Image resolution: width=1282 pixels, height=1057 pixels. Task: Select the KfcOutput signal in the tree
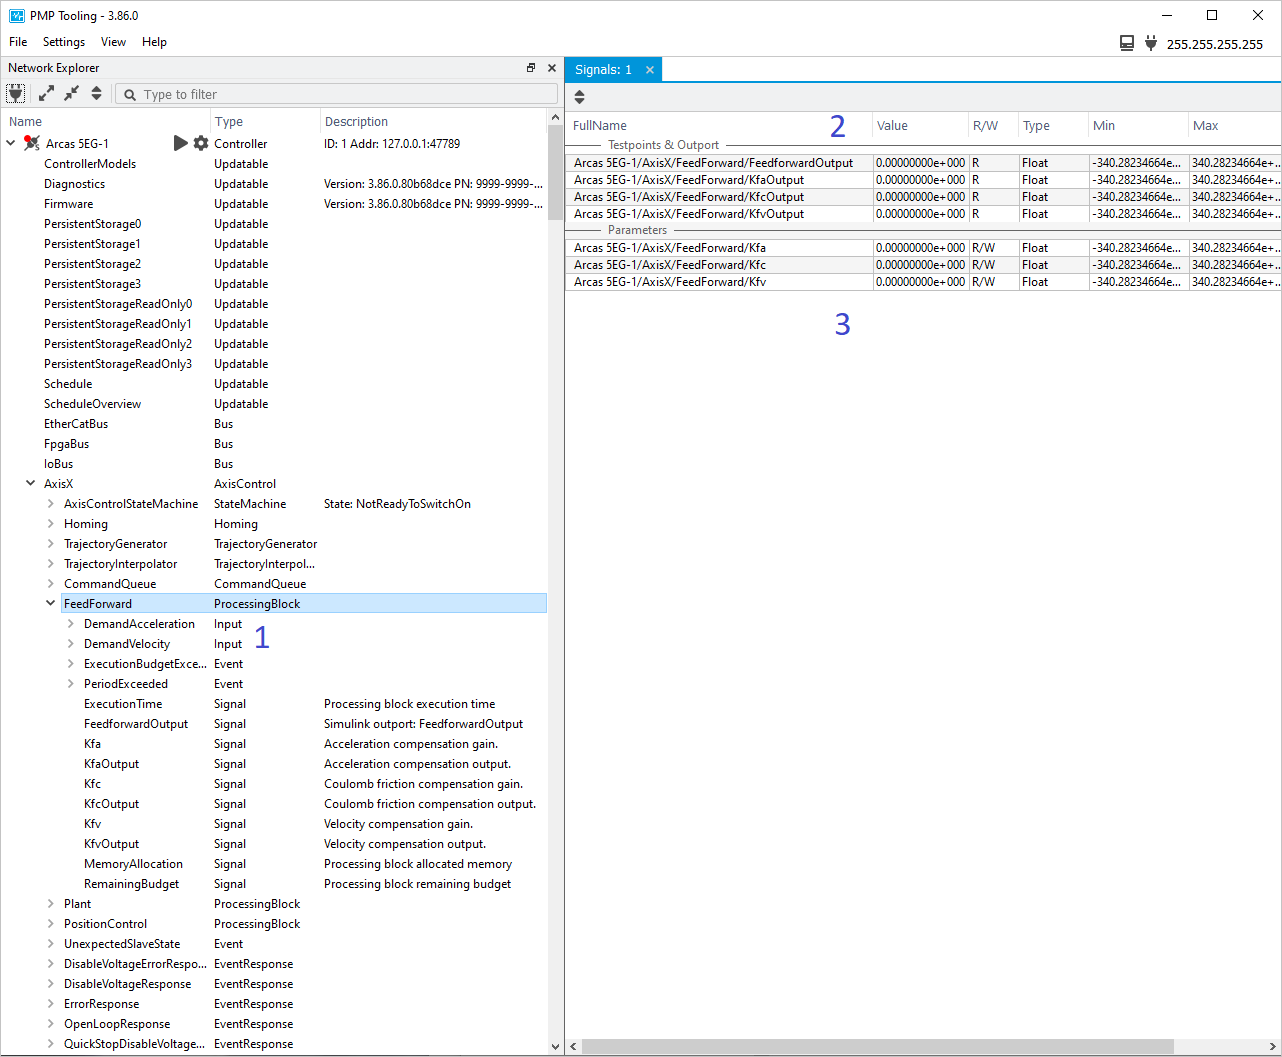[x=111, y=803]
